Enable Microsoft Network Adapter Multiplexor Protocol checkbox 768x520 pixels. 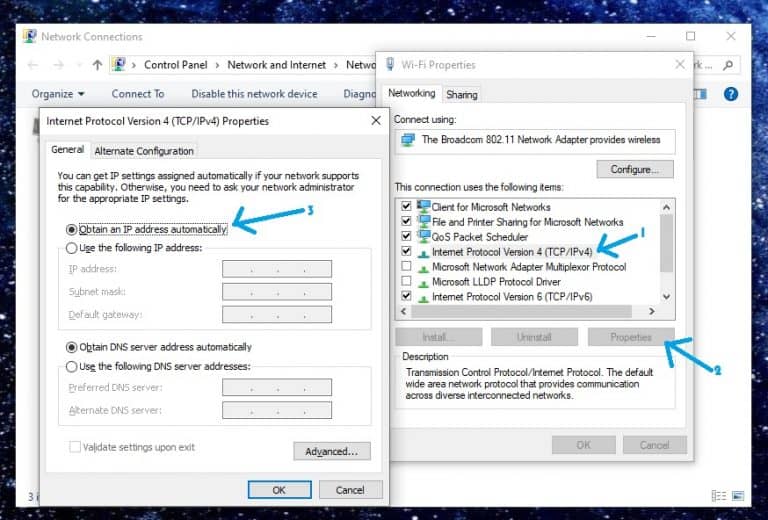tap(406, 266)
